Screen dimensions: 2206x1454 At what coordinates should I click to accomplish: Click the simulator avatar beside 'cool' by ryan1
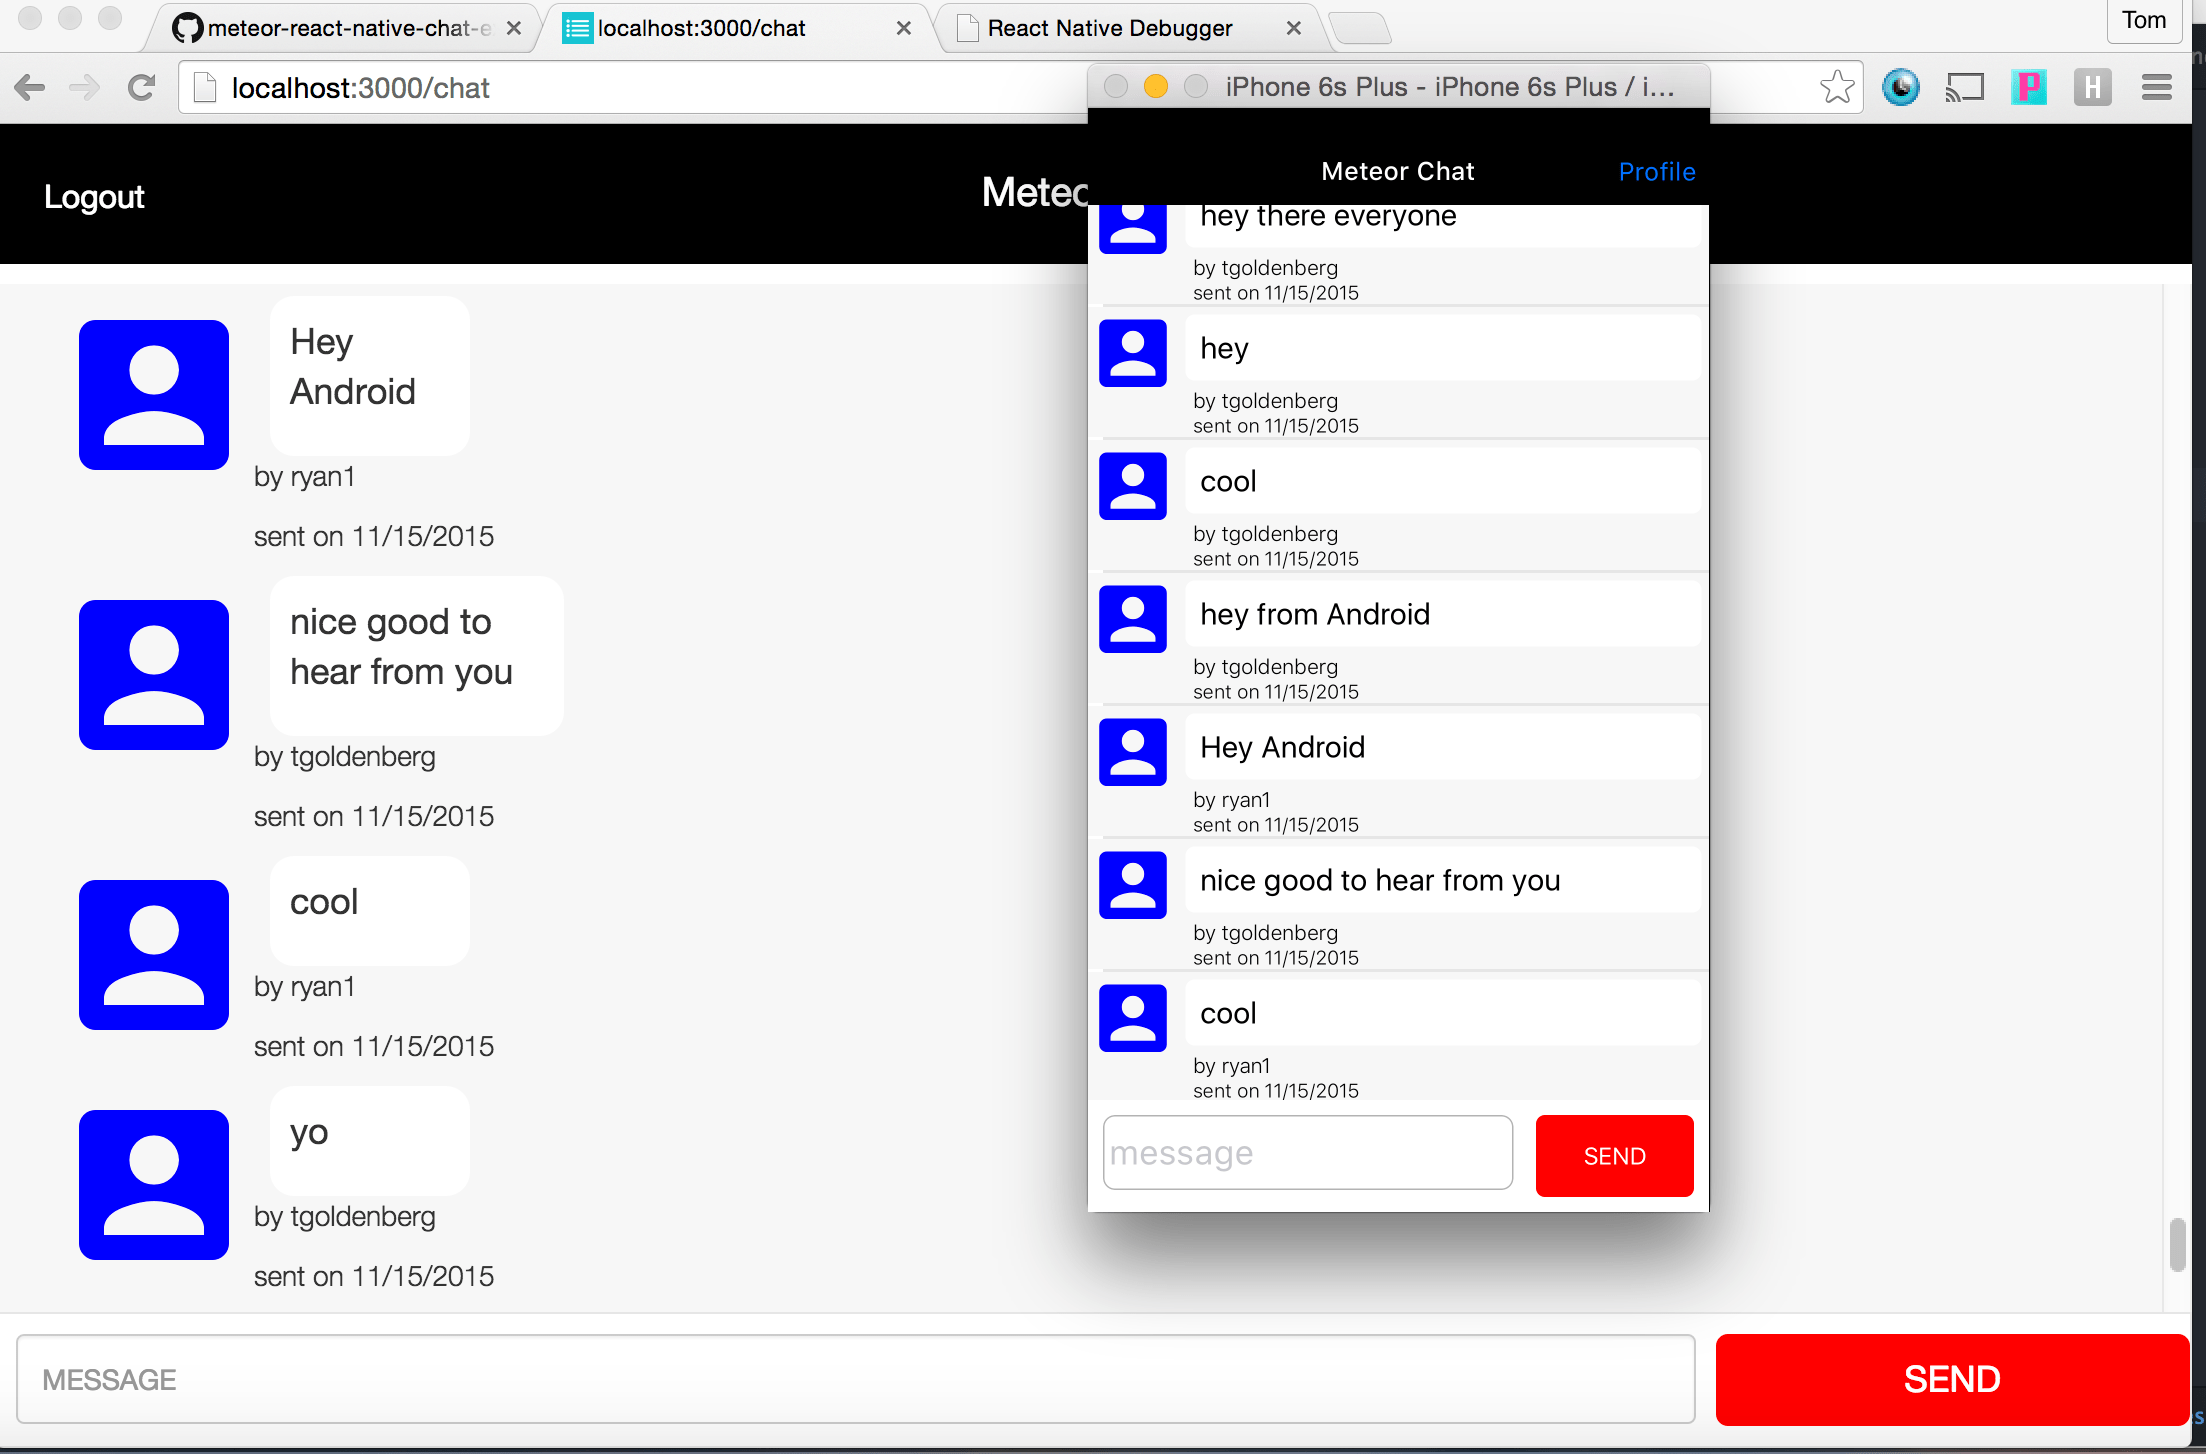1133,1018
